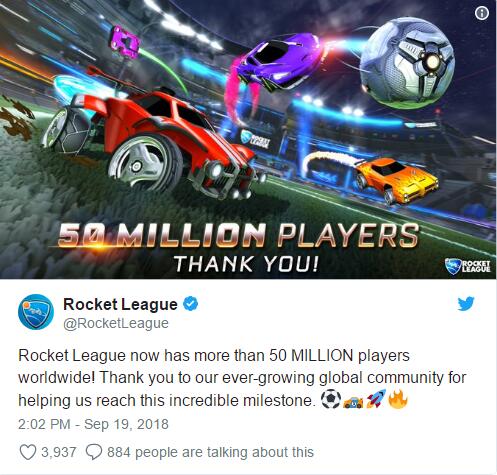Like the tweet with heart icon
Screen dimensions: 497x475
click(28, 452)
